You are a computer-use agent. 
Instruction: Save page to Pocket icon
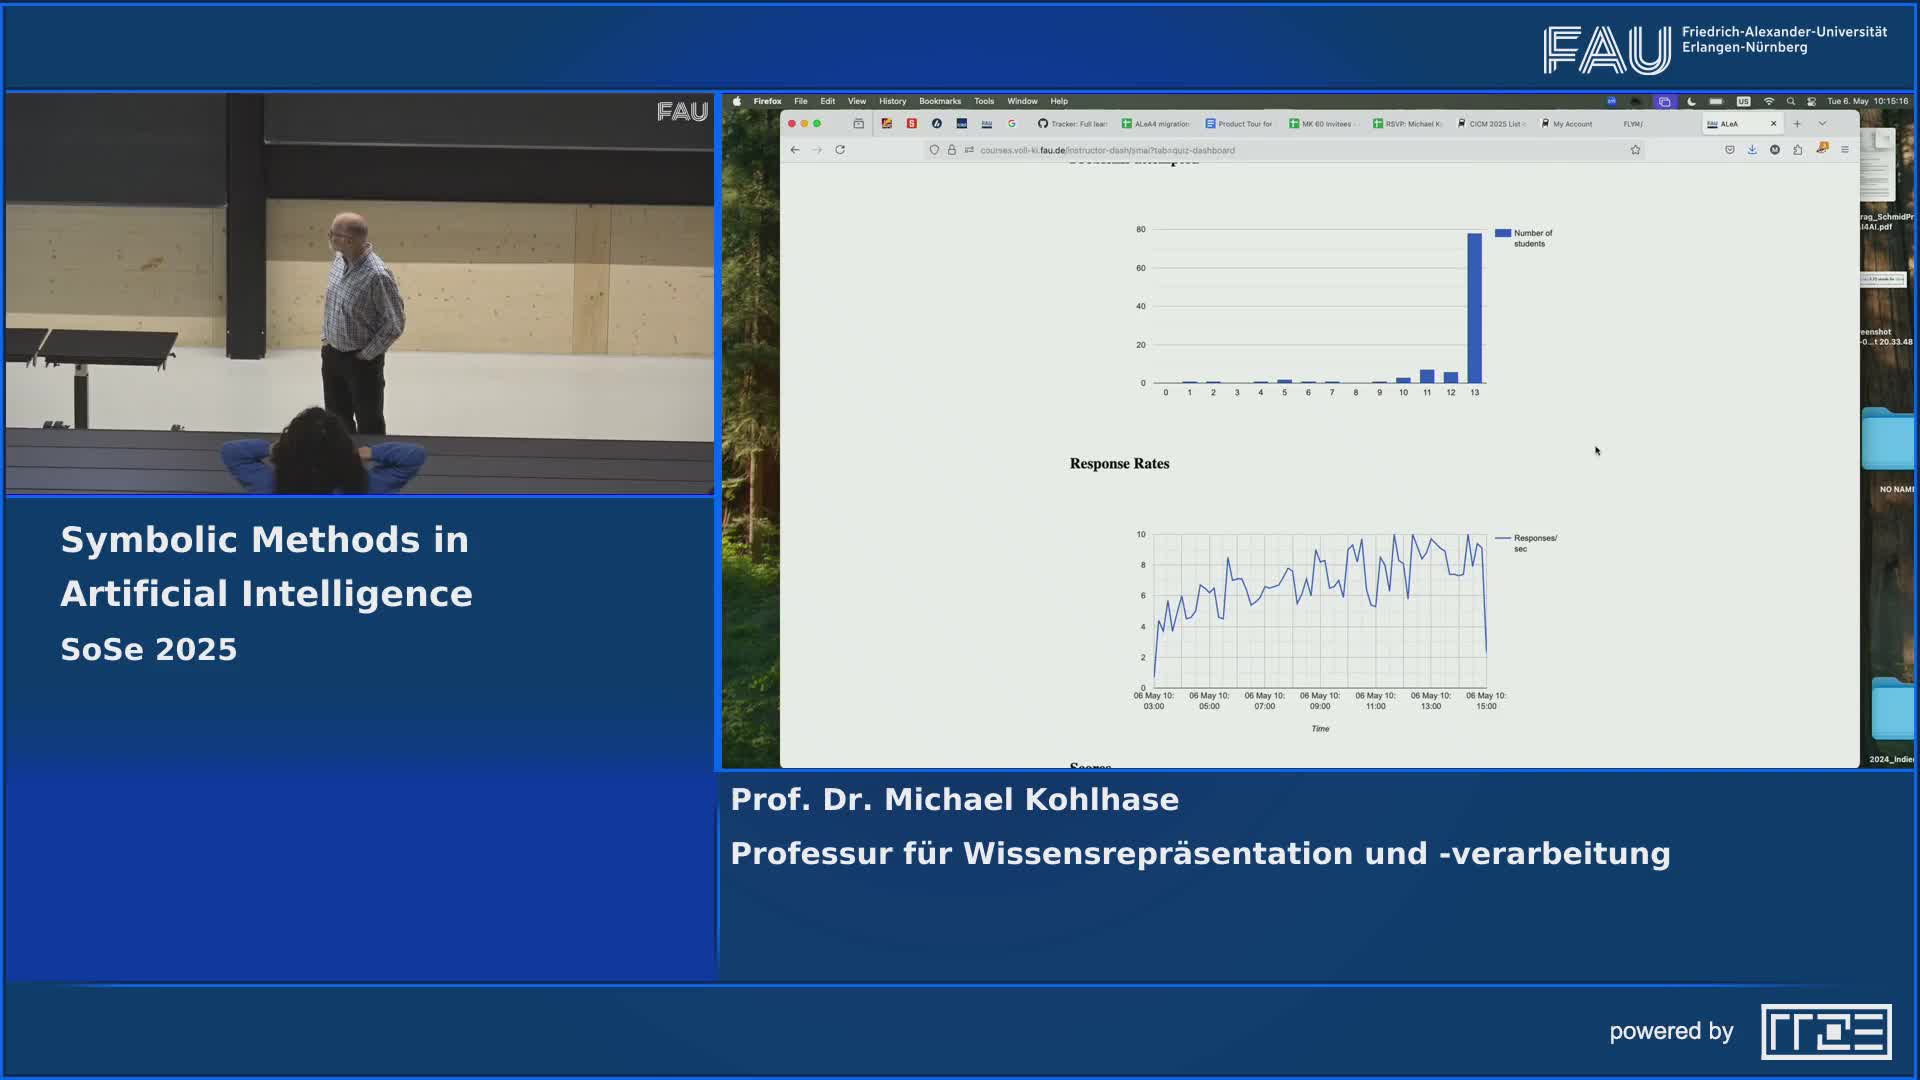[1729, 150]
